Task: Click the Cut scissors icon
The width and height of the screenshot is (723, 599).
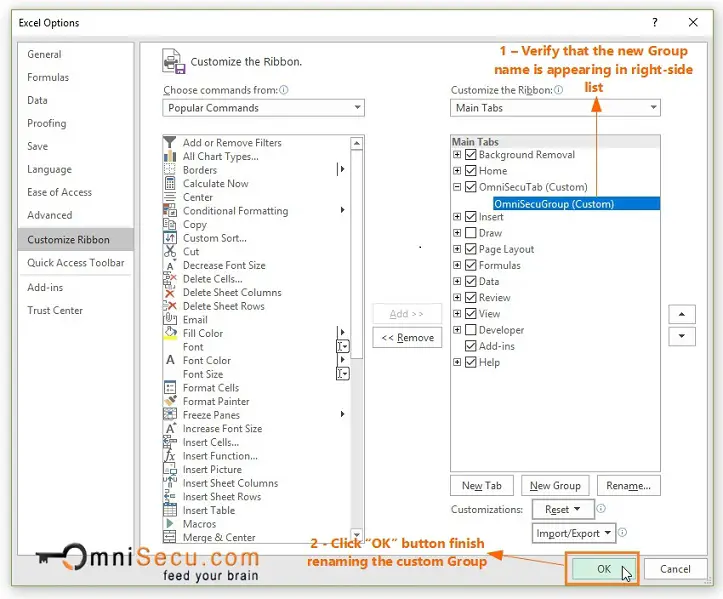Action: 170,251
